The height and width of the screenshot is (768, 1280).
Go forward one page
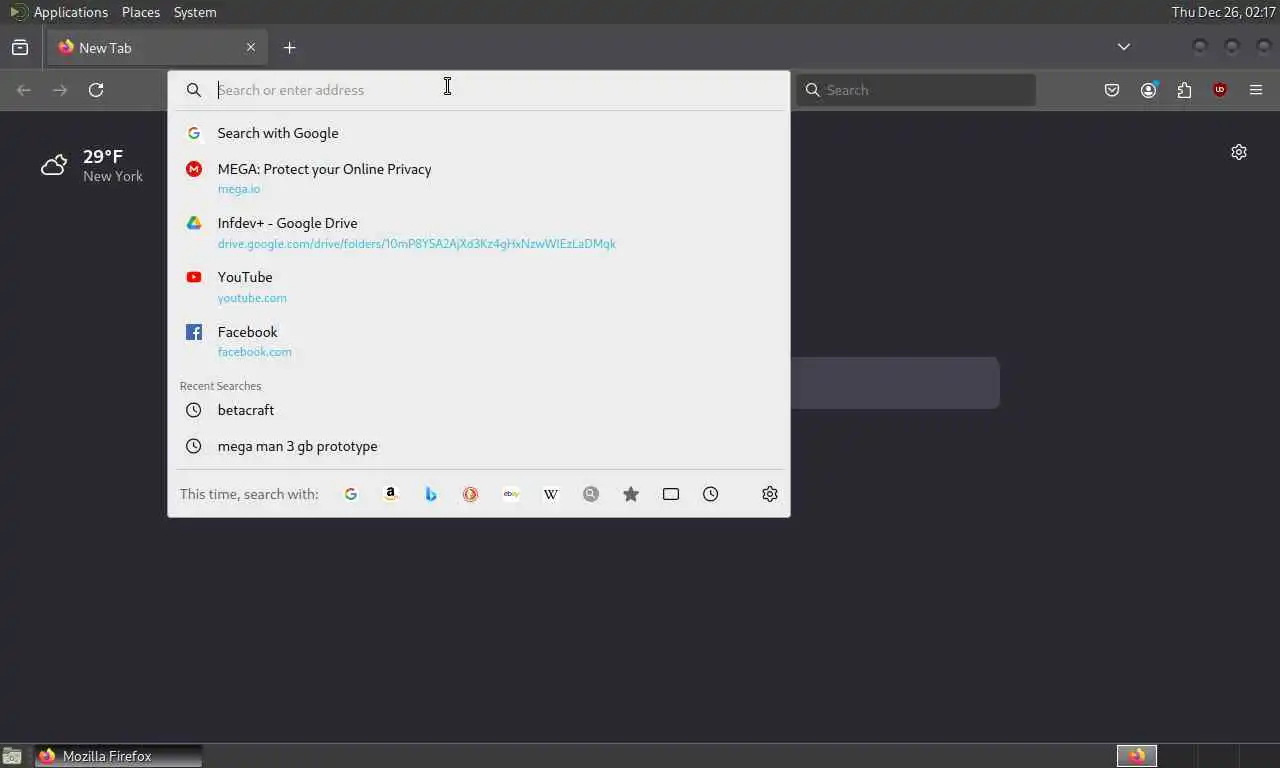(60, 90)
